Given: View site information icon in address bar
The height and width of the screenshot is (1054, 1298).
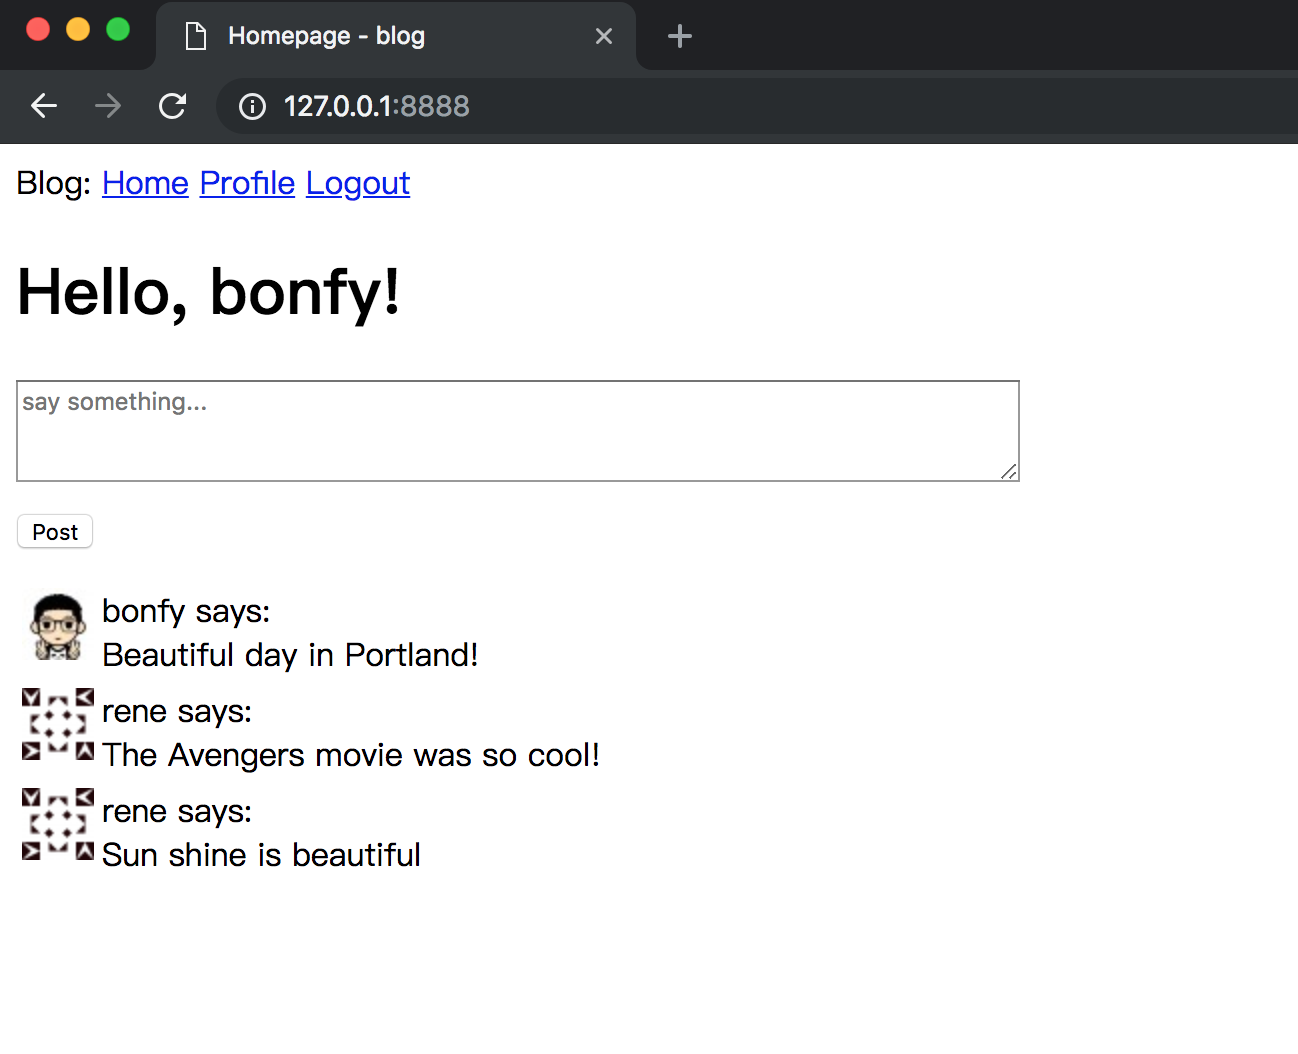Looking at the screenshot, I should 253,106.
